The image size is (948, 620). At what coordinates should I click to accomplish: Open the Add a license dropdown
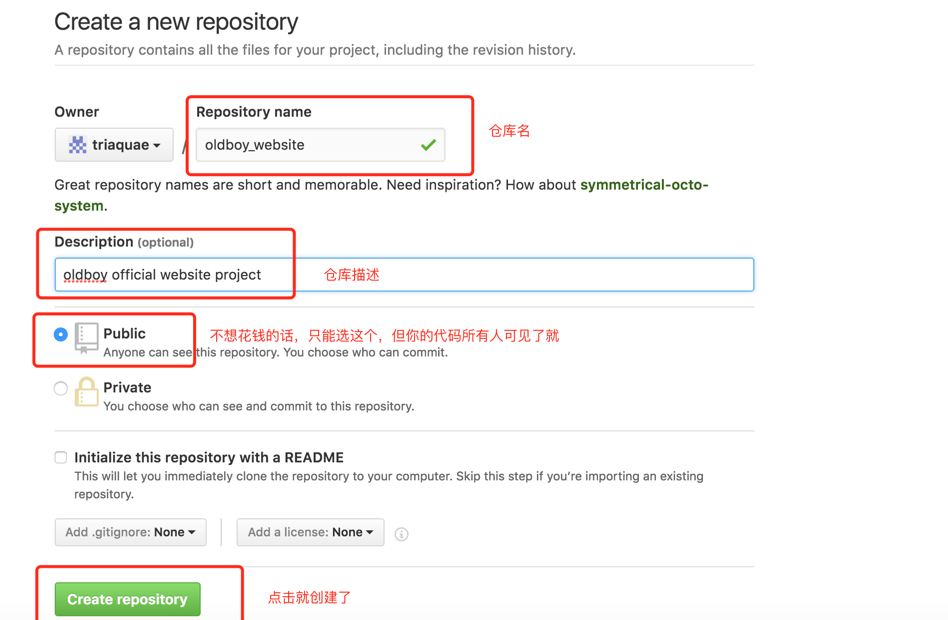310,532
